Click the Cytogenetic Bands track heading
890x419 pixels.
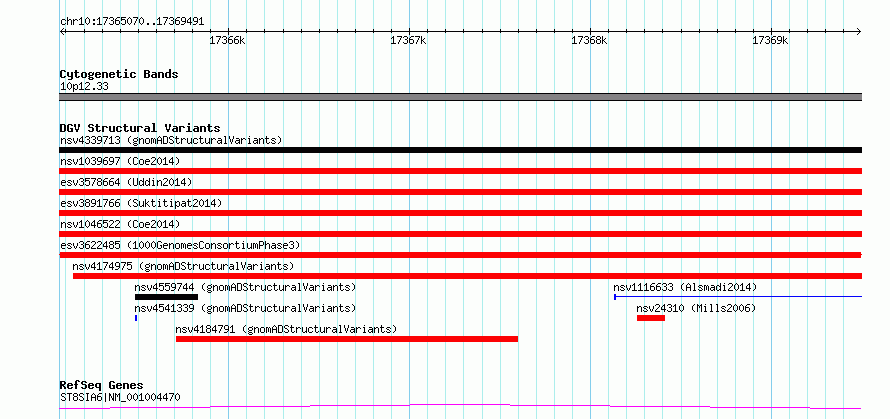[x=119, y=74]
